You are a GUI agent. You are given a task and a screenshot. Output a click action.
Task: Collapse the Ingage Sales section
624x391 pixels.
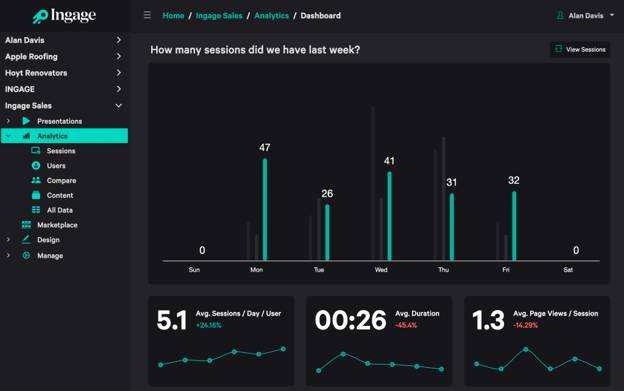coord(64,105)
